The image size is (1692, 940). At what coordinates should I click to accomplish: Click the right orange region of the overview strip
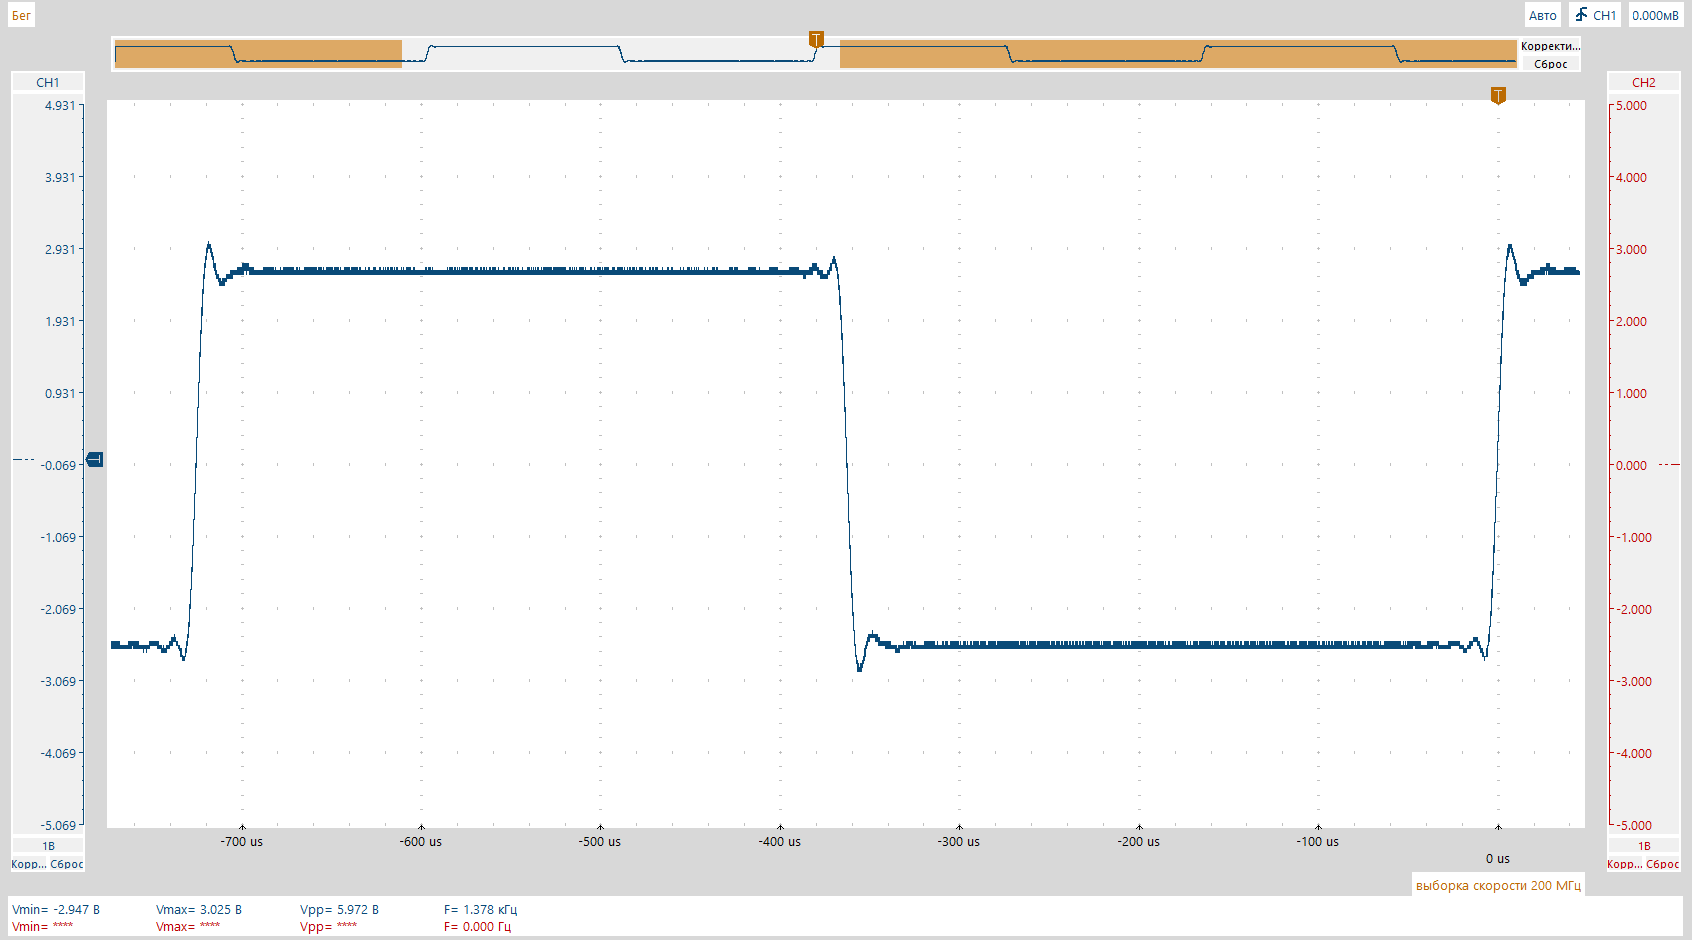pyautogui.click(x=1178, y=54)
